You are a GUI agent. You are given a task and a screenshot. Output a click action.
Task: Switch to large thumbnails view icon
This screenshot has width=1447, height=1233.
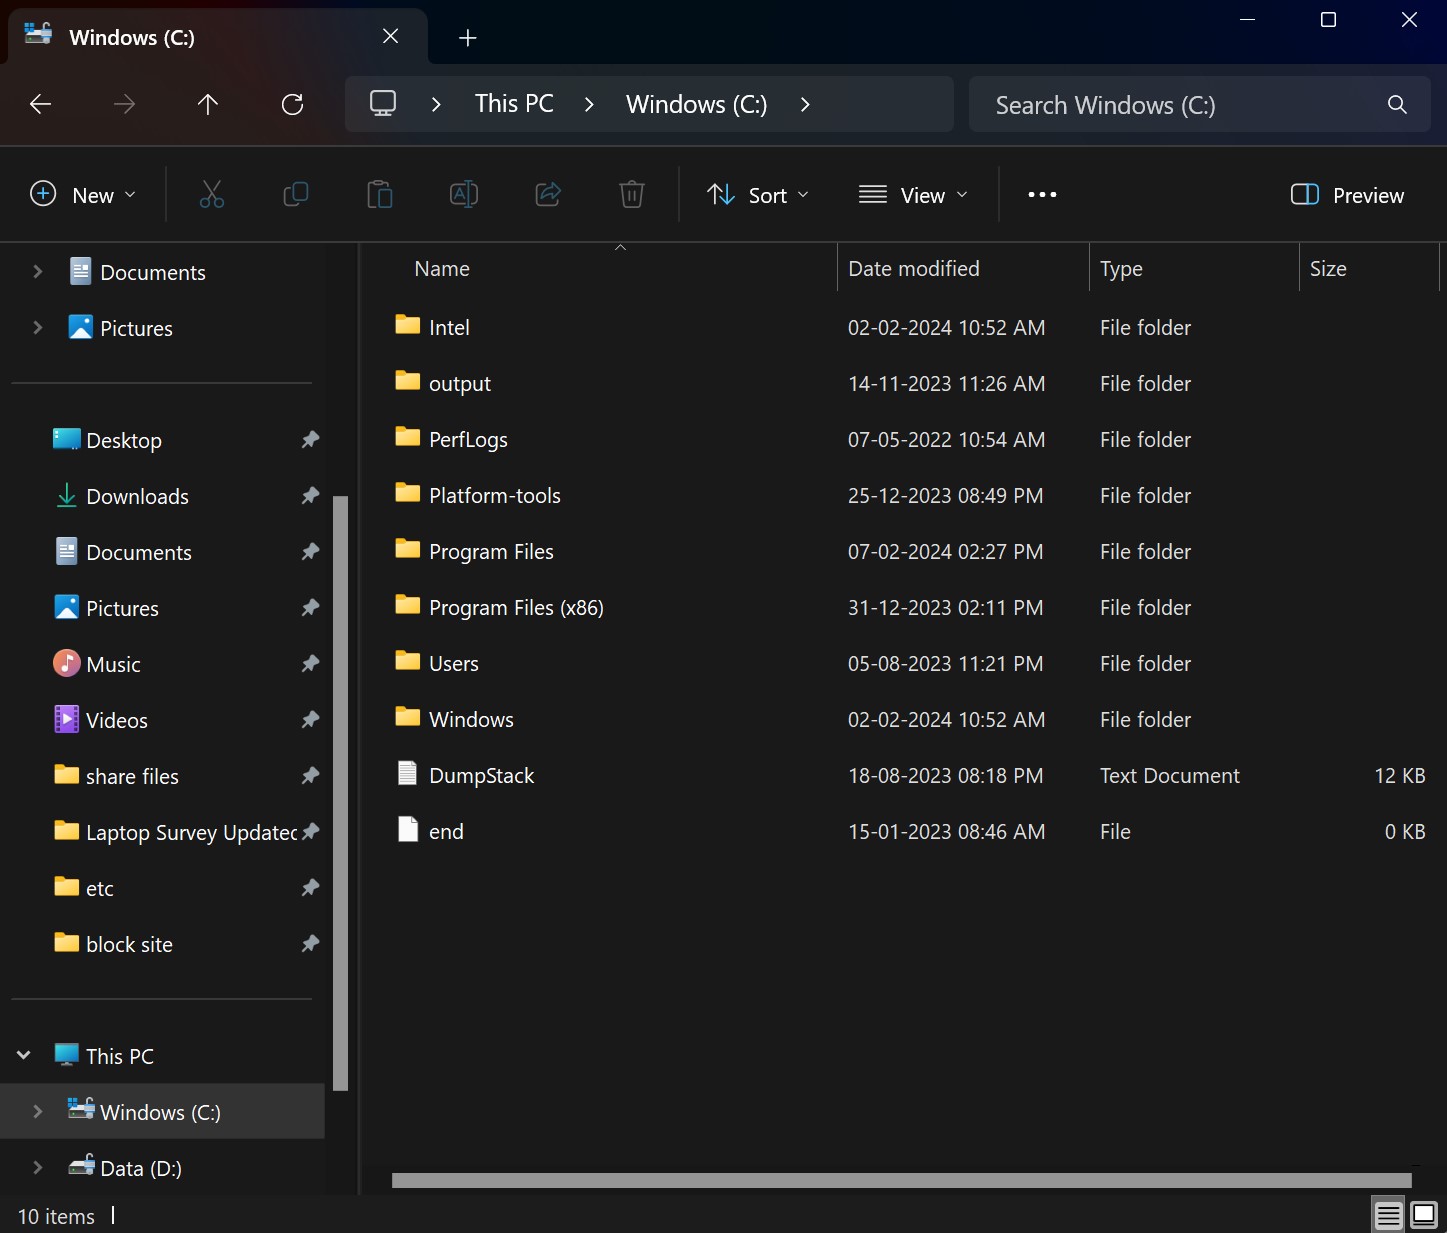click(1424, 1216)
